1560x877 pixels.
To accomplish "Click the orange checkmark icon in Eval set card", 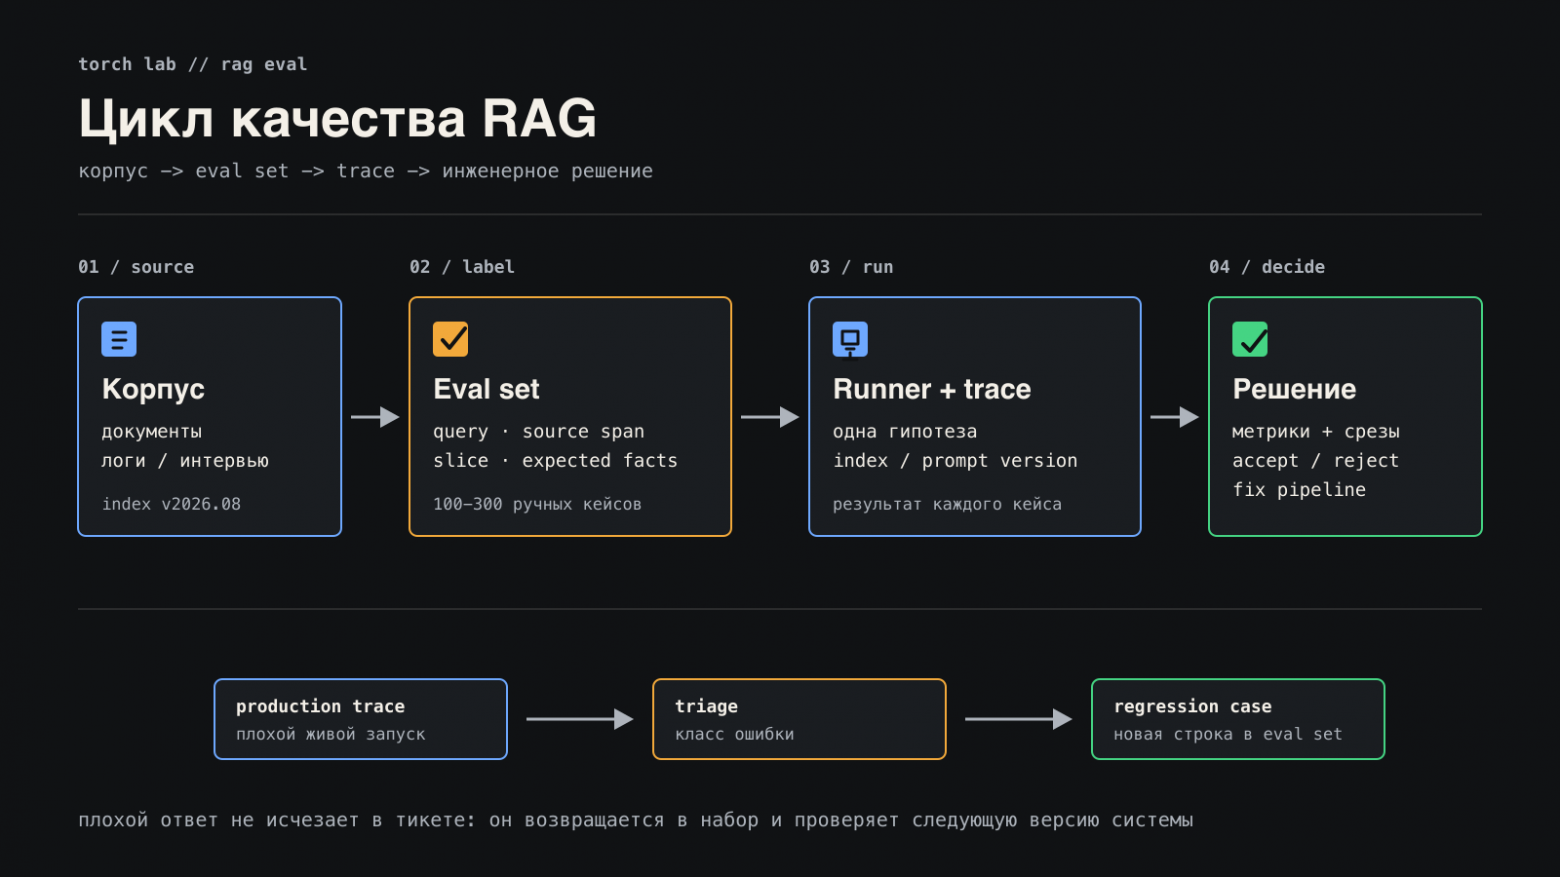I will (x=450, y=339).
